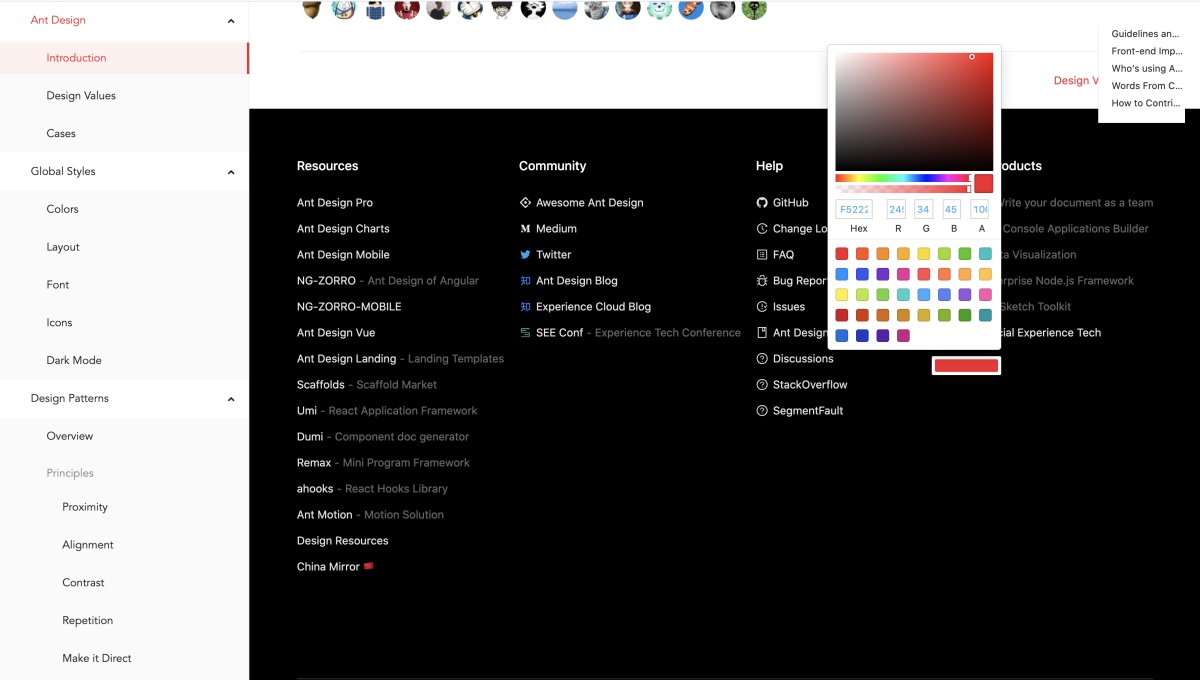Image resolution: width=1200 pixels, height=680 pixels.
Task: Open the Remax link
Action: 314,463
